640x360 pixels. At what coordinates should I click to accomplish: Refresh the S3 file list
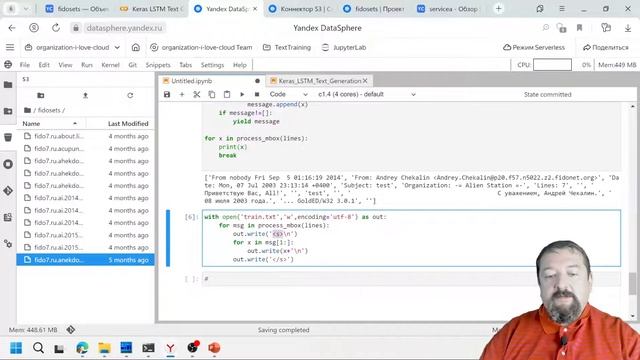(130, 95)
